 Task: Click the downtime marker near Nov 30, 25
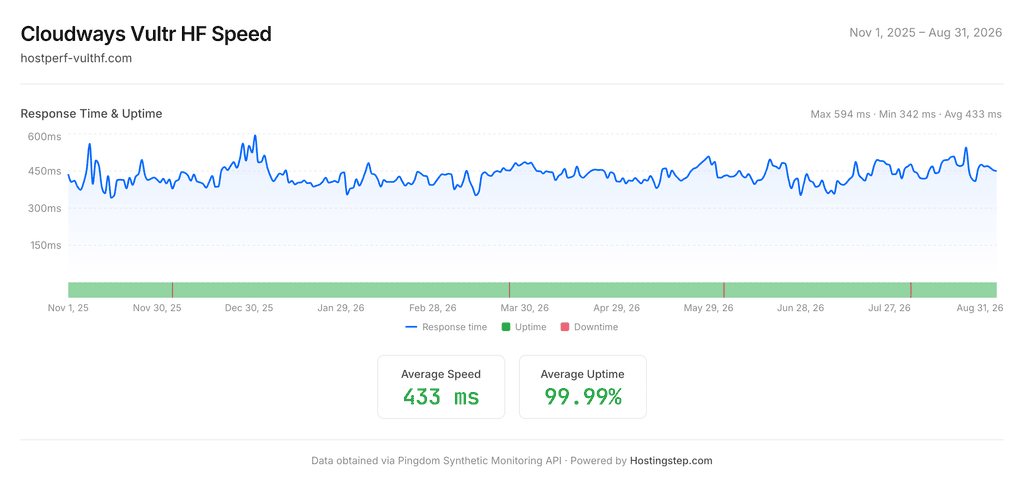(x=172, y=290)
